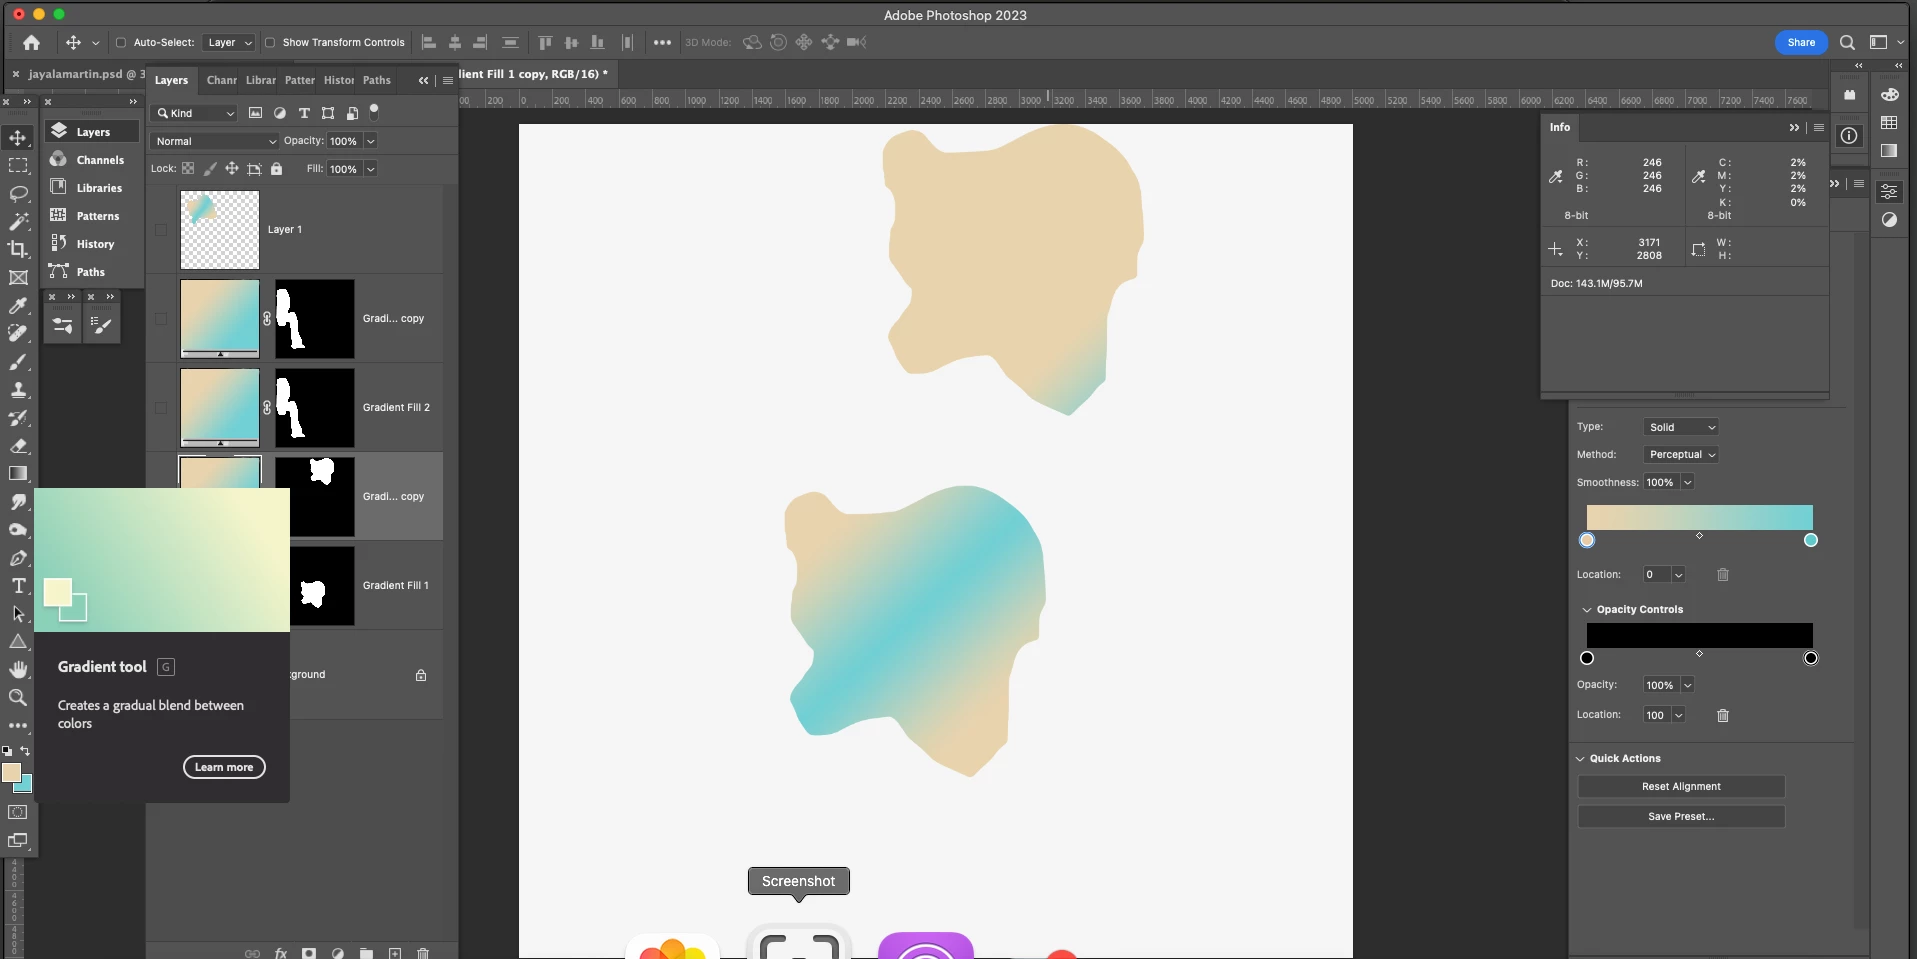The height and width of the screenshot is (959, 1917).
Task: Collapse the Opacity Controls section
Action: click(1587, 610)
